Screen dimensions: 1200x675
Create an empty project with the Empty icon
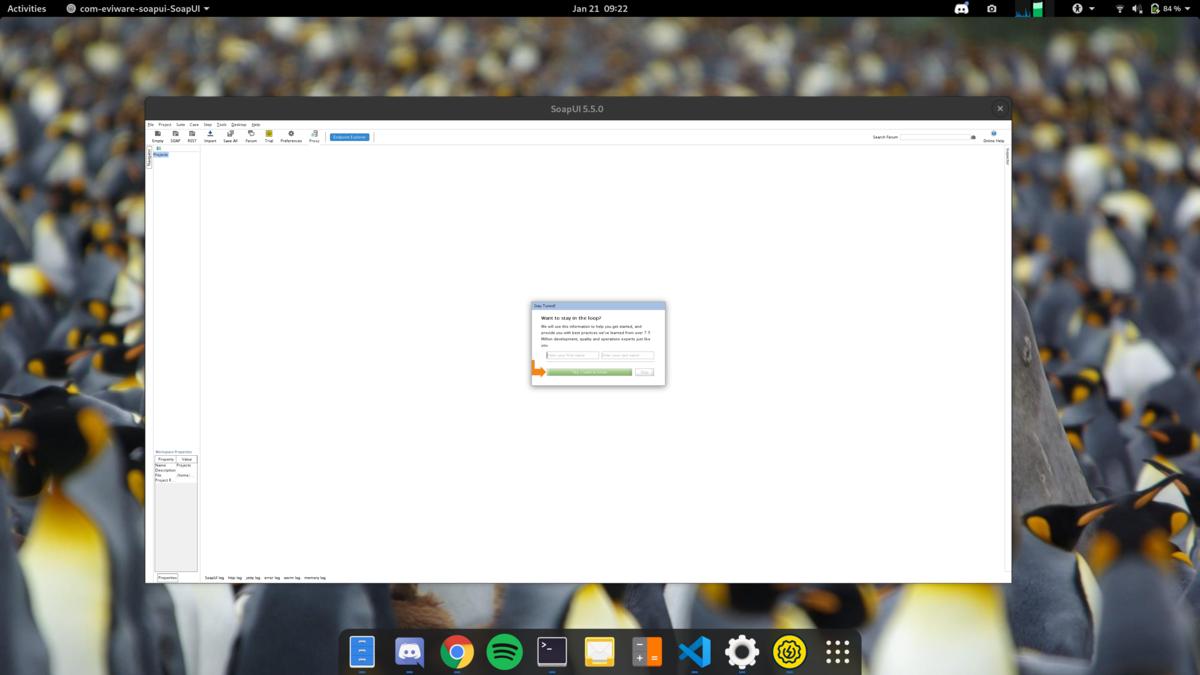pos(158,136)
